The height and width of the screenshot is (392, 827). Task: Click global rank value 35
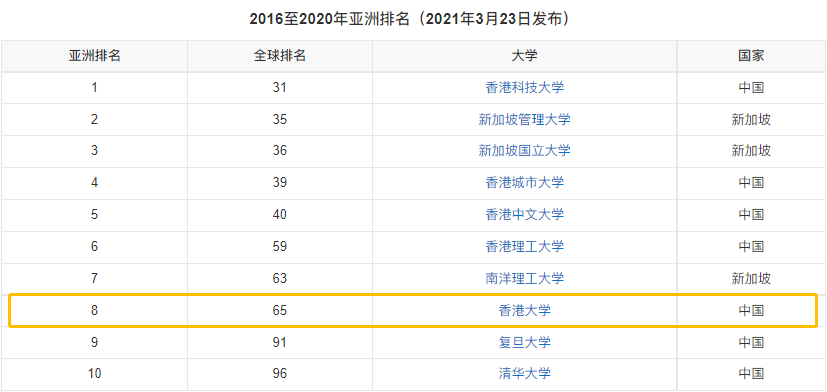tap(280, 120)
